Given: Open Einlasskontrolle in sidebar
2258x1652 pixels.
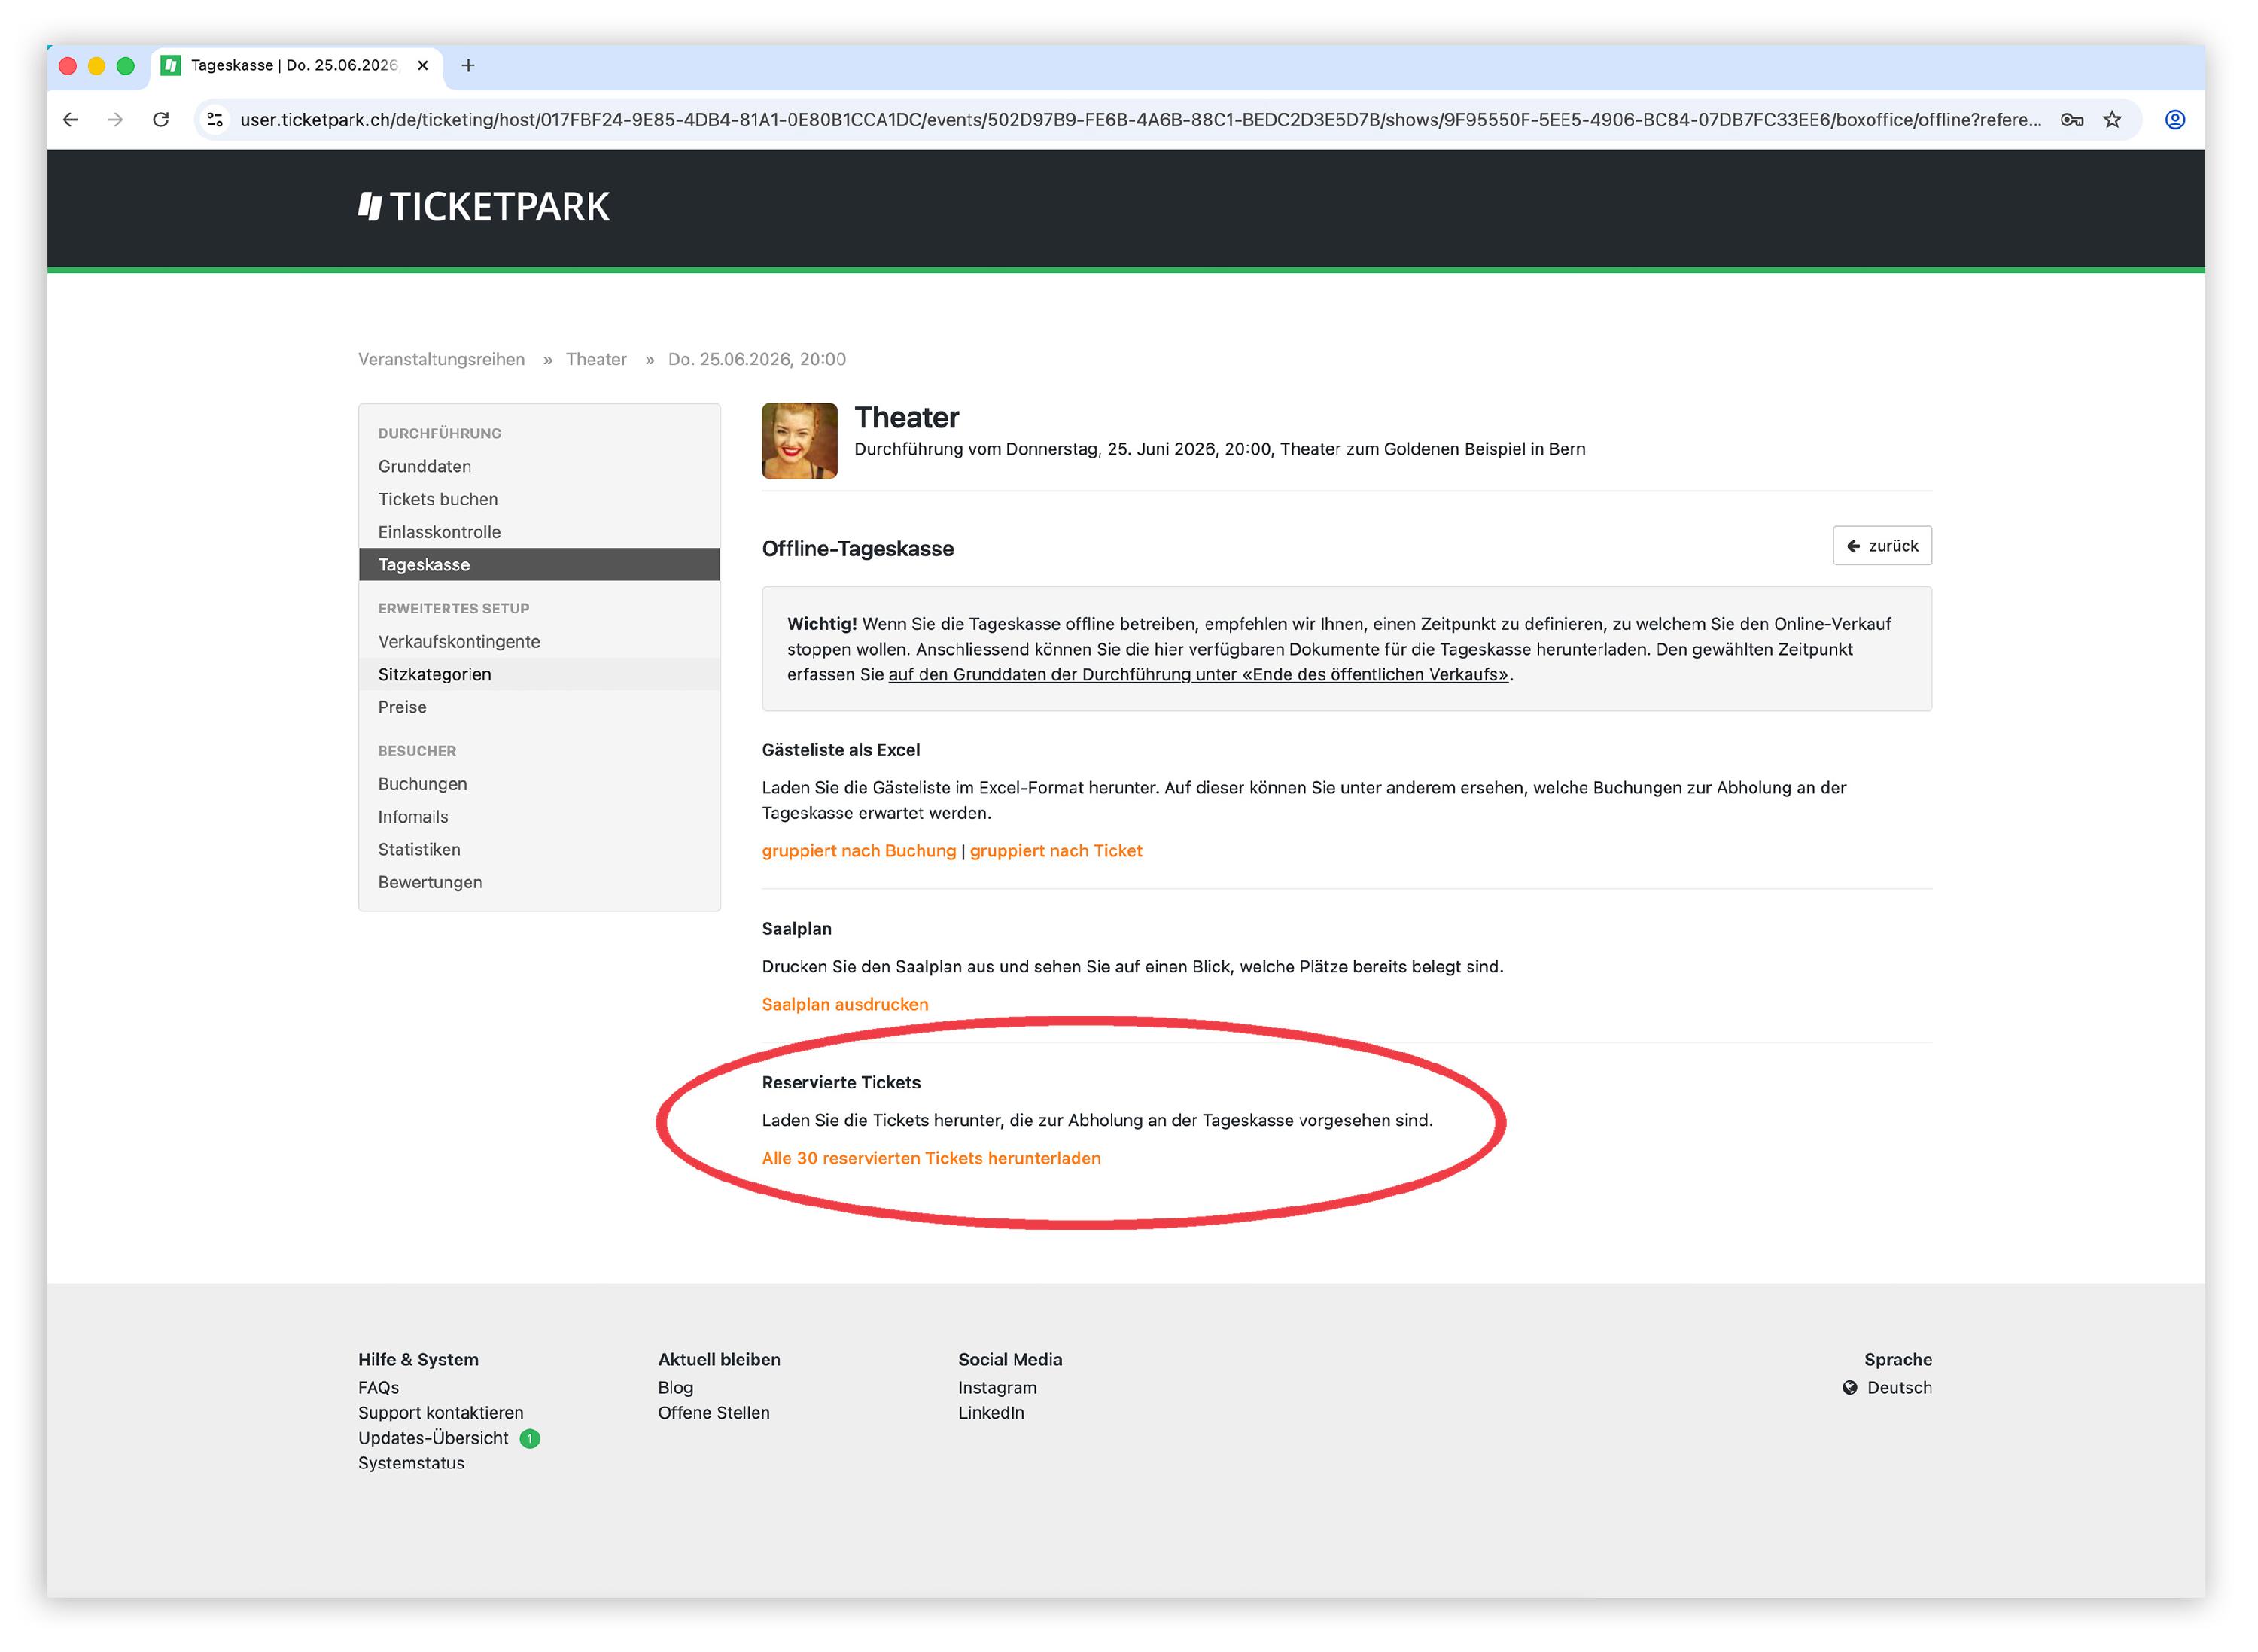Looking at the screenshot, I should pyautogui.click(x=439, y=533).
